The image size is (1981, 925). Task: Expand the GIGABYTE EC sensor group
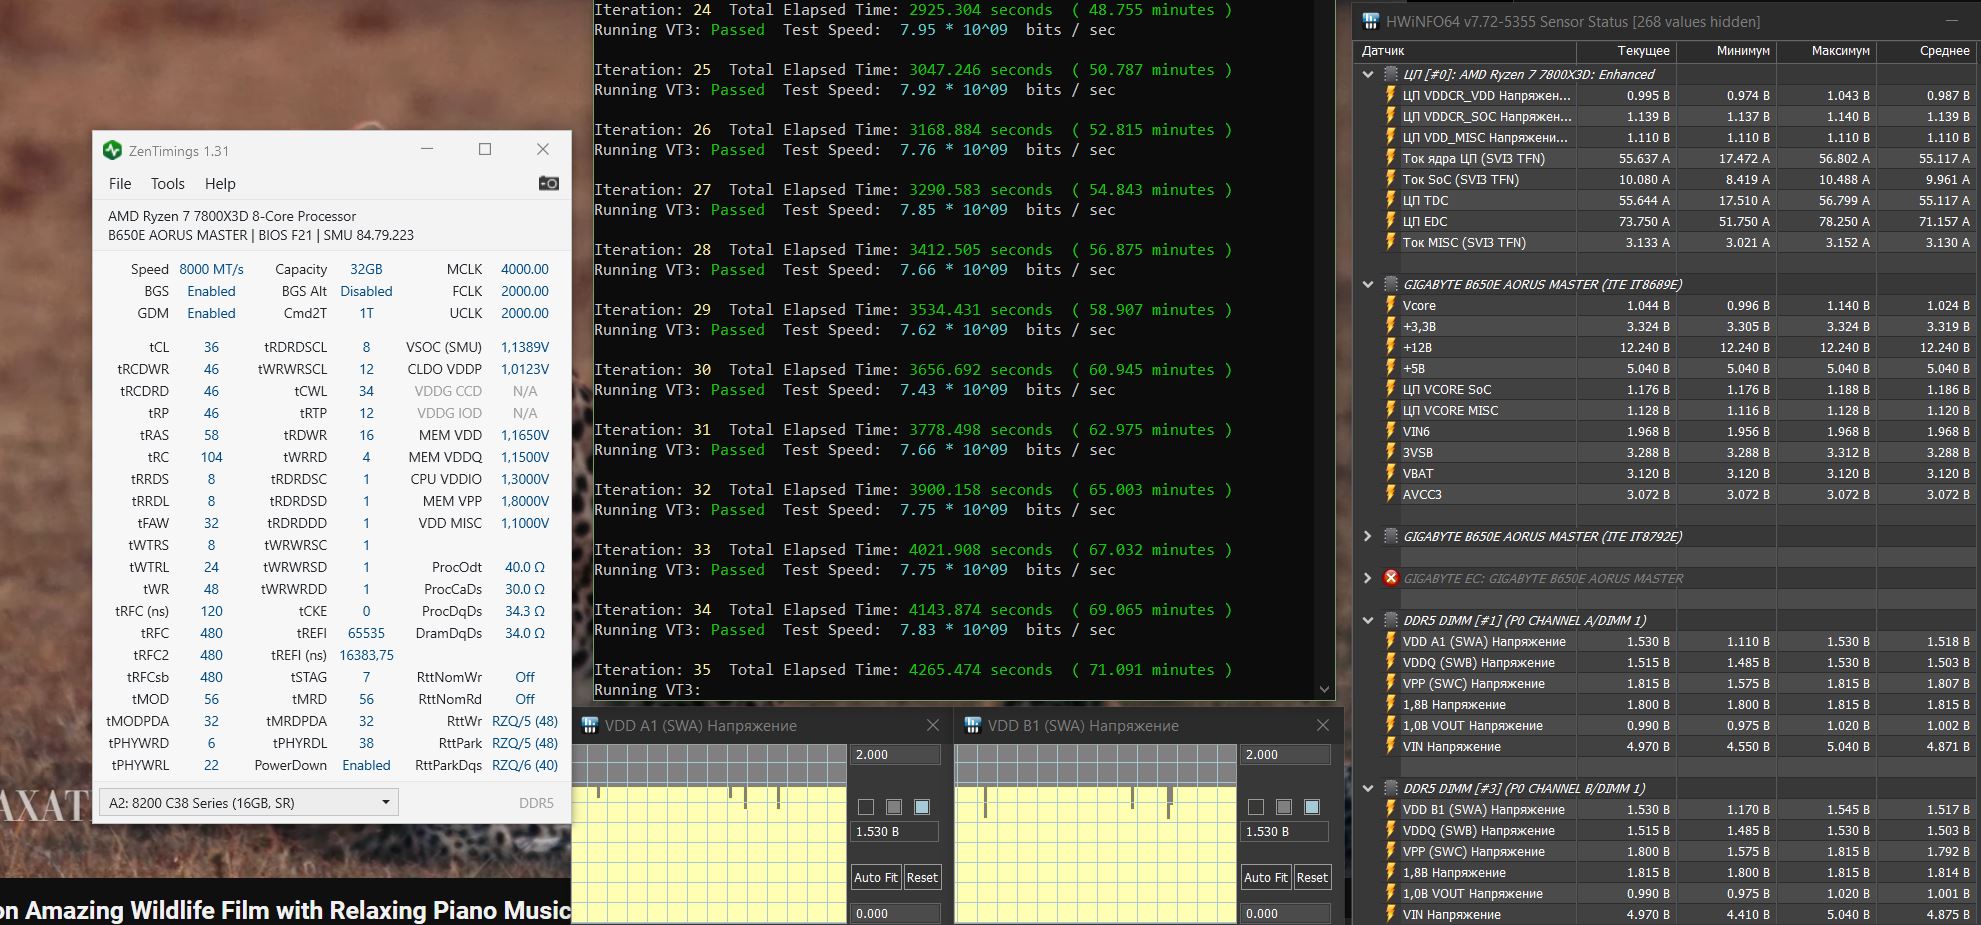pos(1368,578)
